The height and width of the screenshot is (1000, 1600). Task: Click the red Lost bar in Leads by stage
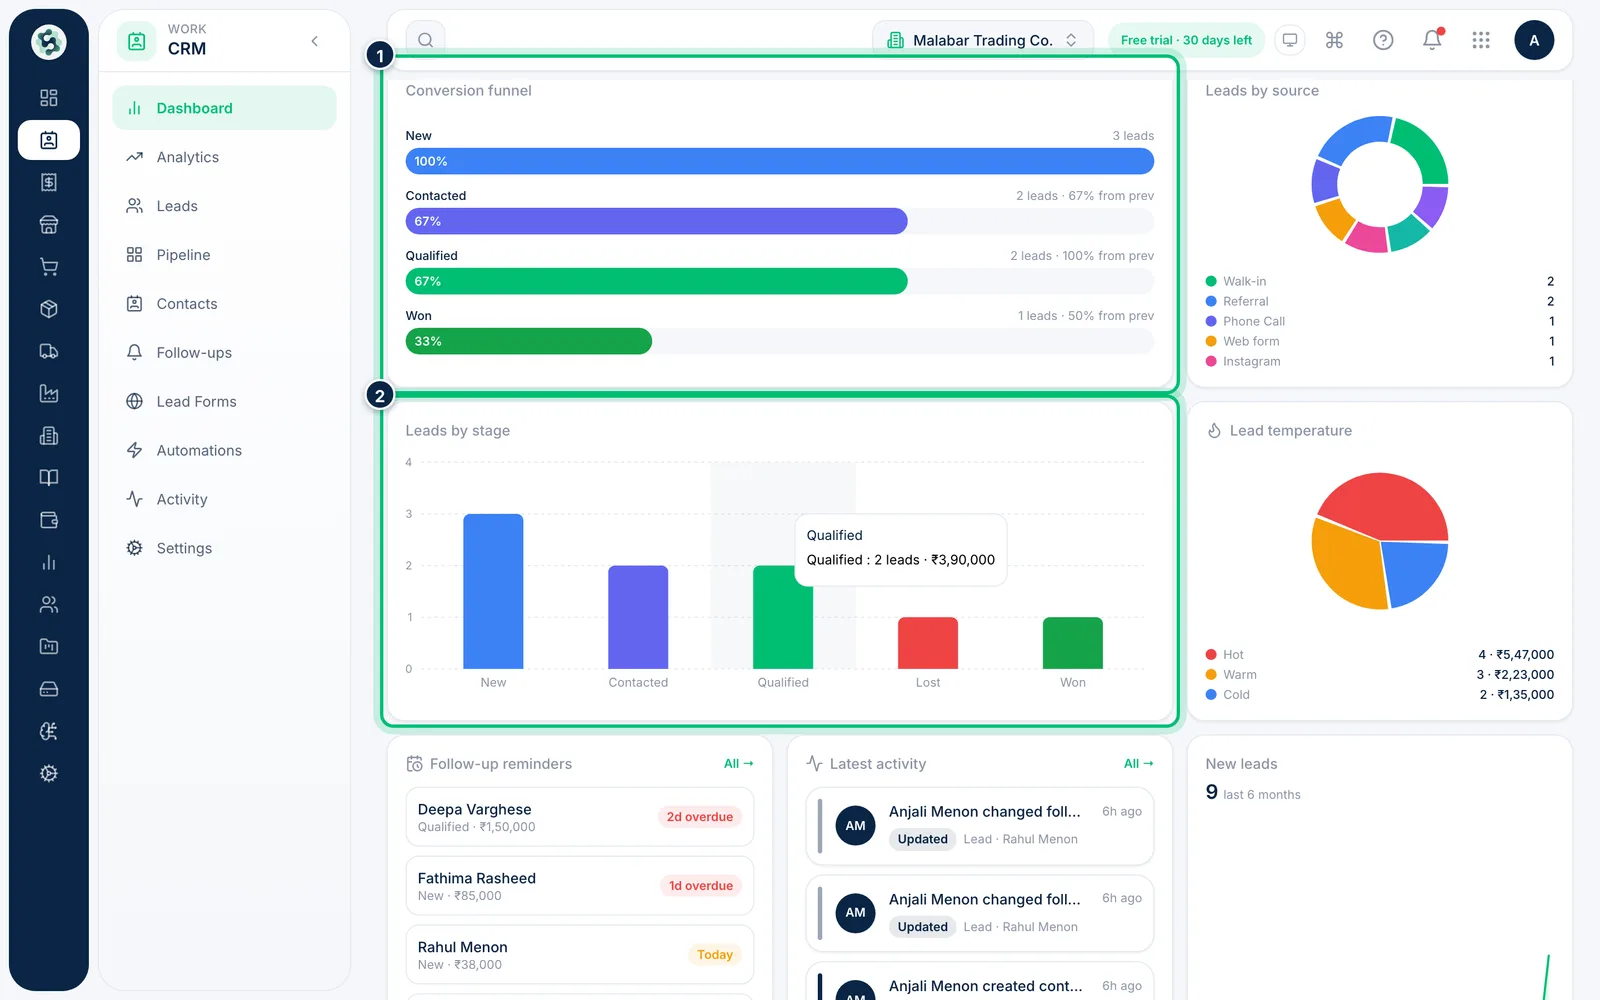click(928, 643)
